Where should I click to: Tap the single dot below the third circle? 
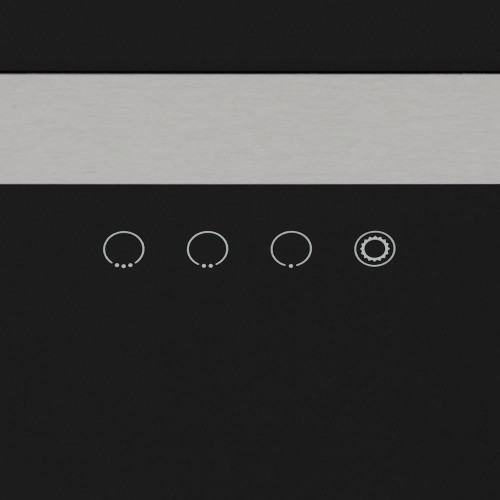[x=291, y=266]
